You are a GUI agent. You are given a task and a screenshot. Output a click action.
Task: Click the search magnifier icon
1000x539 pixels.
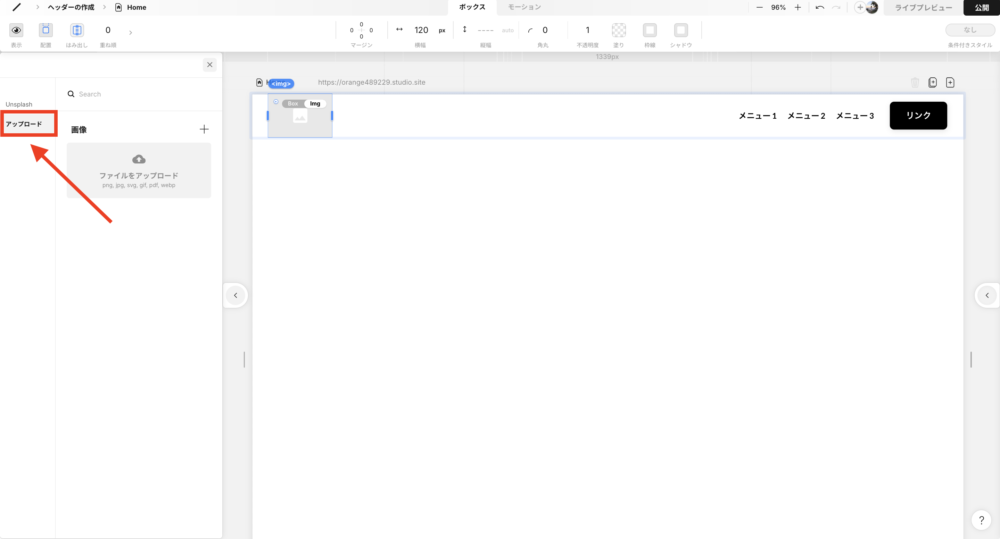71,94
